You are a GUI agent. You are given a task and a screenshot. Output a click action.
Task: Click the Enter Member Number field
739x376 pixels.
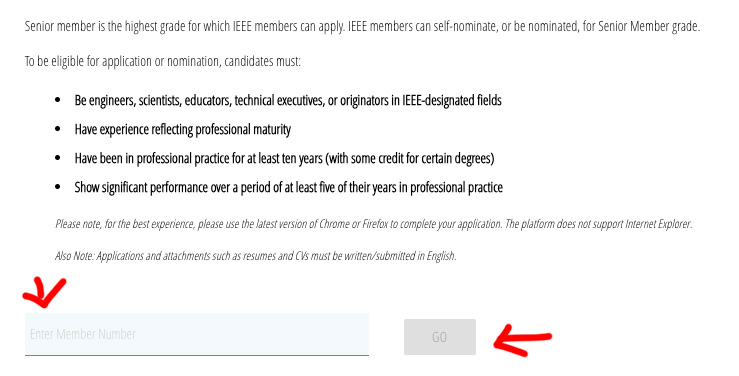pos(197,334)
